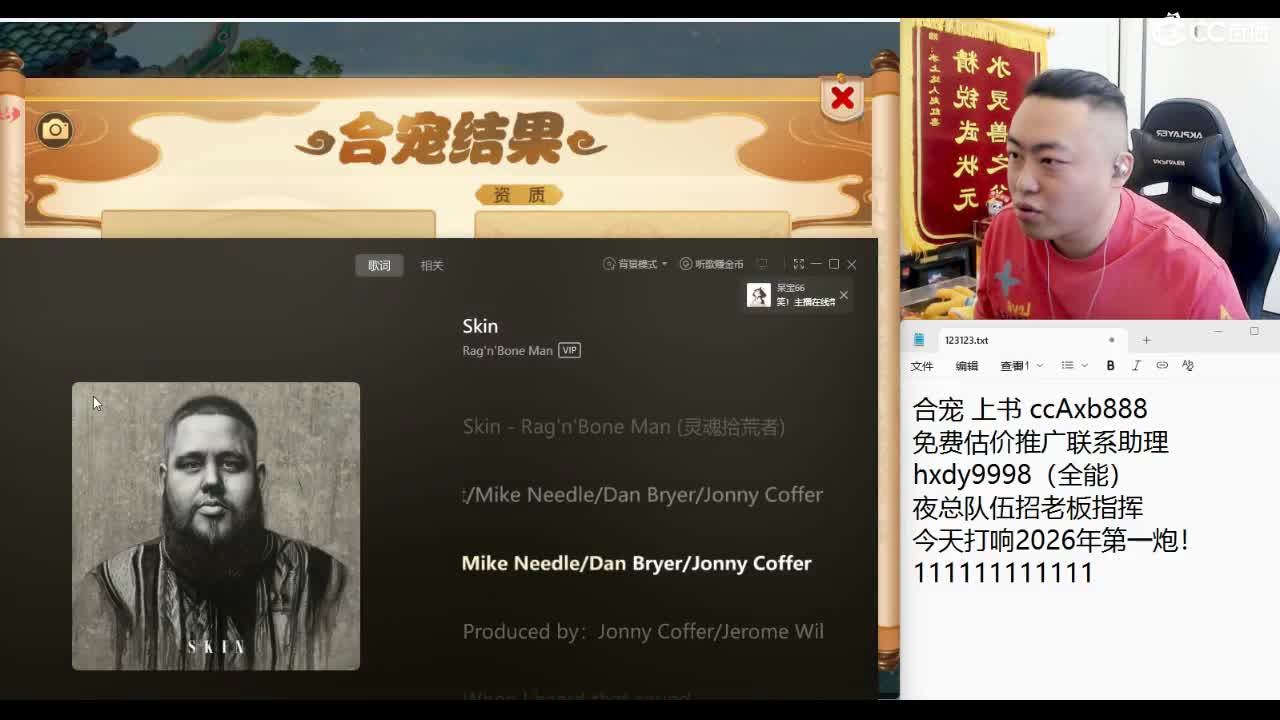Image resolution: width=1280 pixels, height=720 pixels.
Task: Click the screenshot camera icon on the pet result window
Action: (x=52, y=130)
